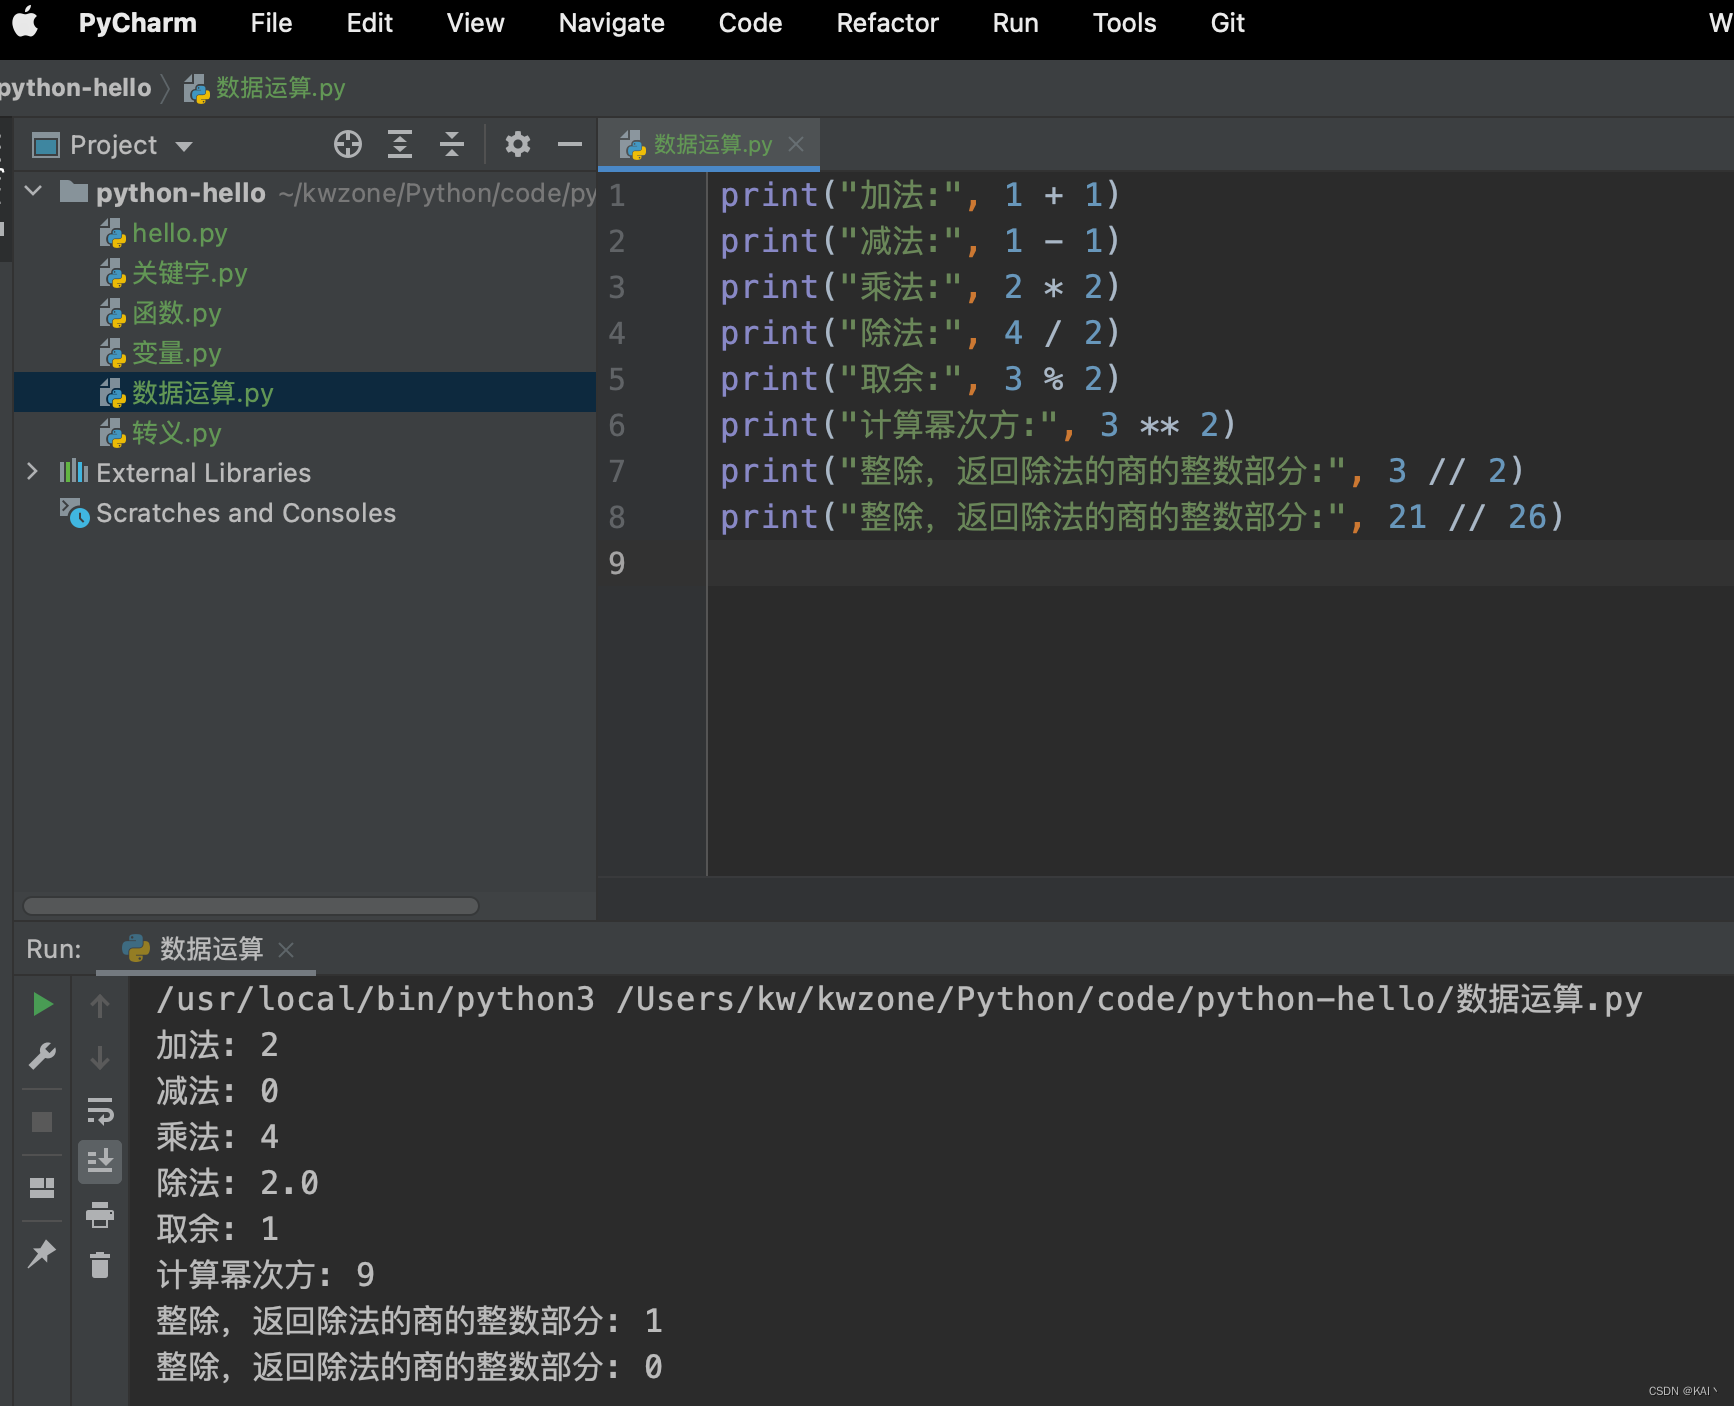Screen dimensions: 1734x1406
Task: Open the Git menu
Action: coord(1227,23)
